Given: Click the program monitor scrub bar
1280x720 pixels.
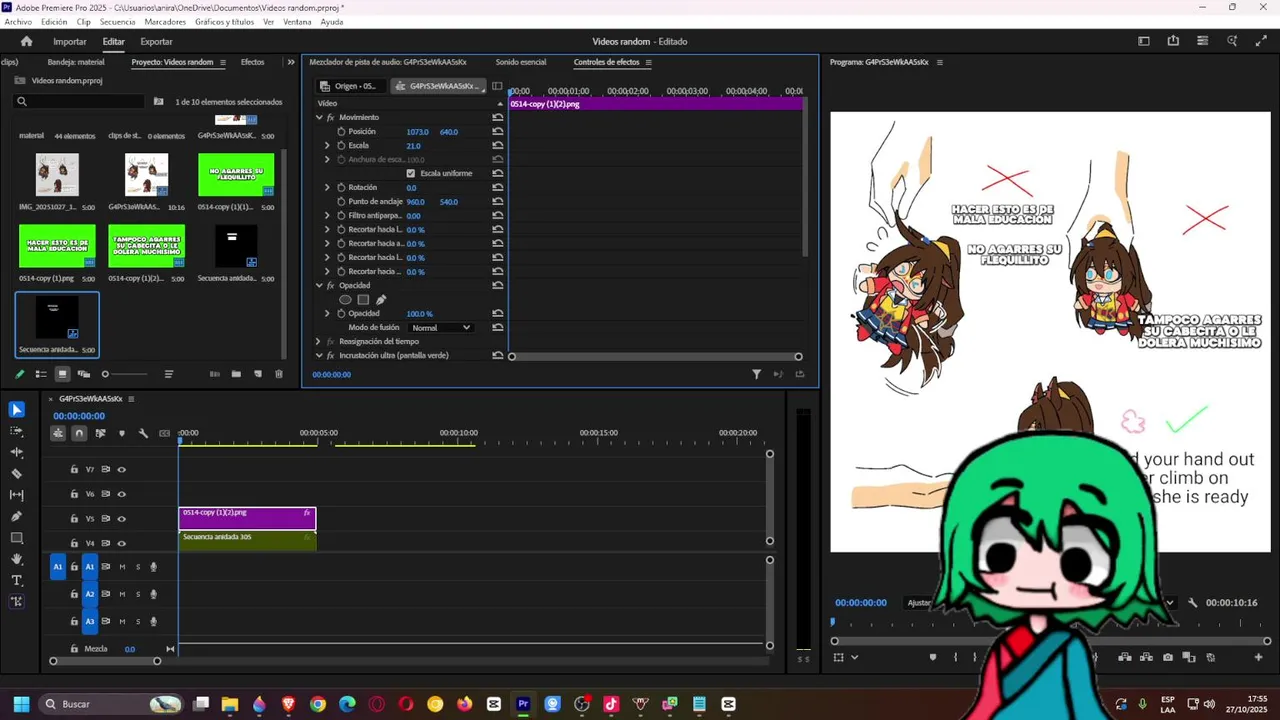Looking at the screenshot, I should pos(1050,622).
